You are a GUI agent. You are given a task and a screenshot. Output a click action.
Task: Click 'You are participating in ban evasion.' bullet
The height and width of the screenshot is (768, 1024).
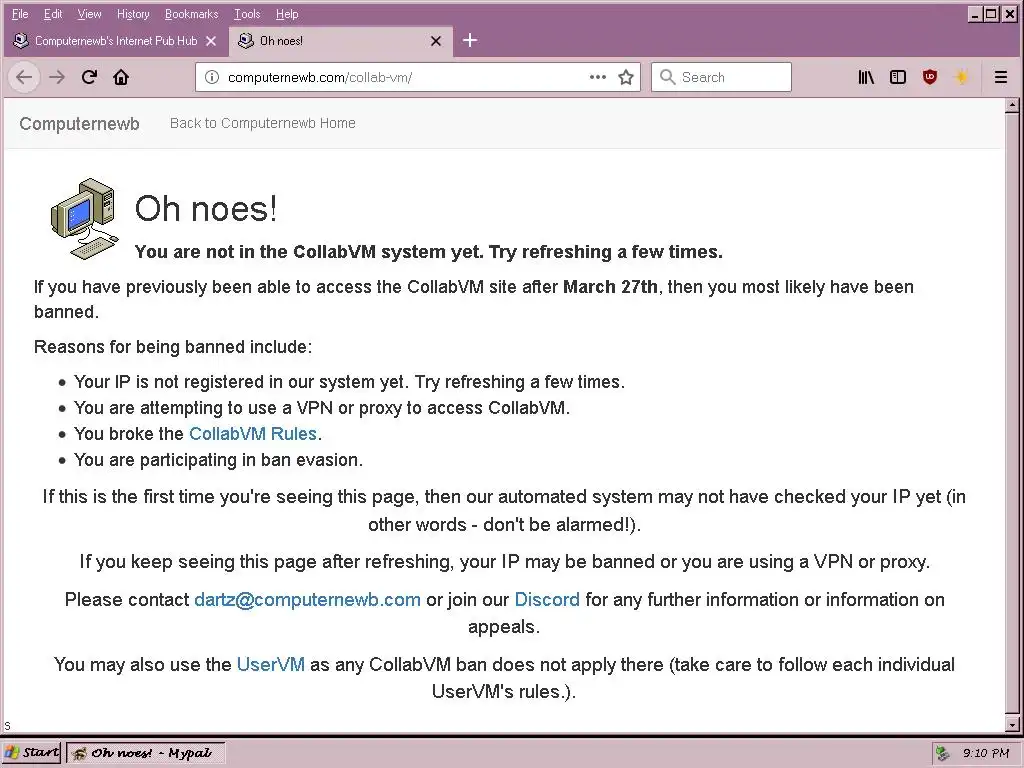point(218,460)
